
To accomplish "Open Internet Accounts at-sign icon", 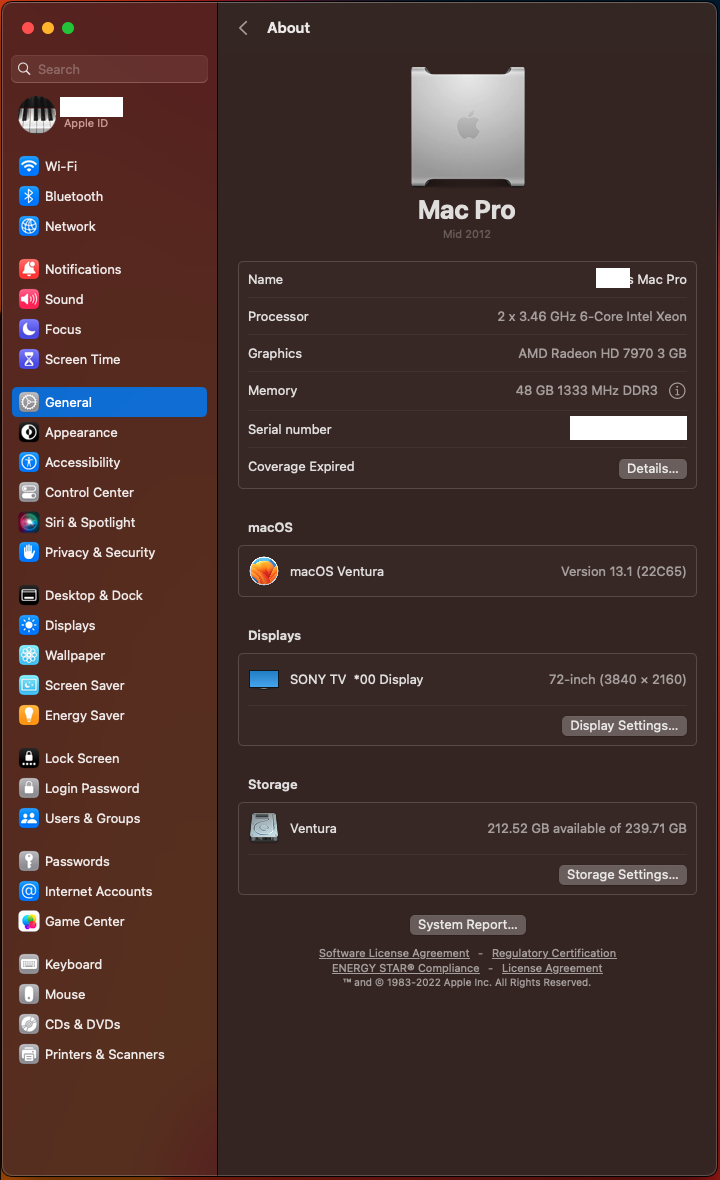I will 29,893.
